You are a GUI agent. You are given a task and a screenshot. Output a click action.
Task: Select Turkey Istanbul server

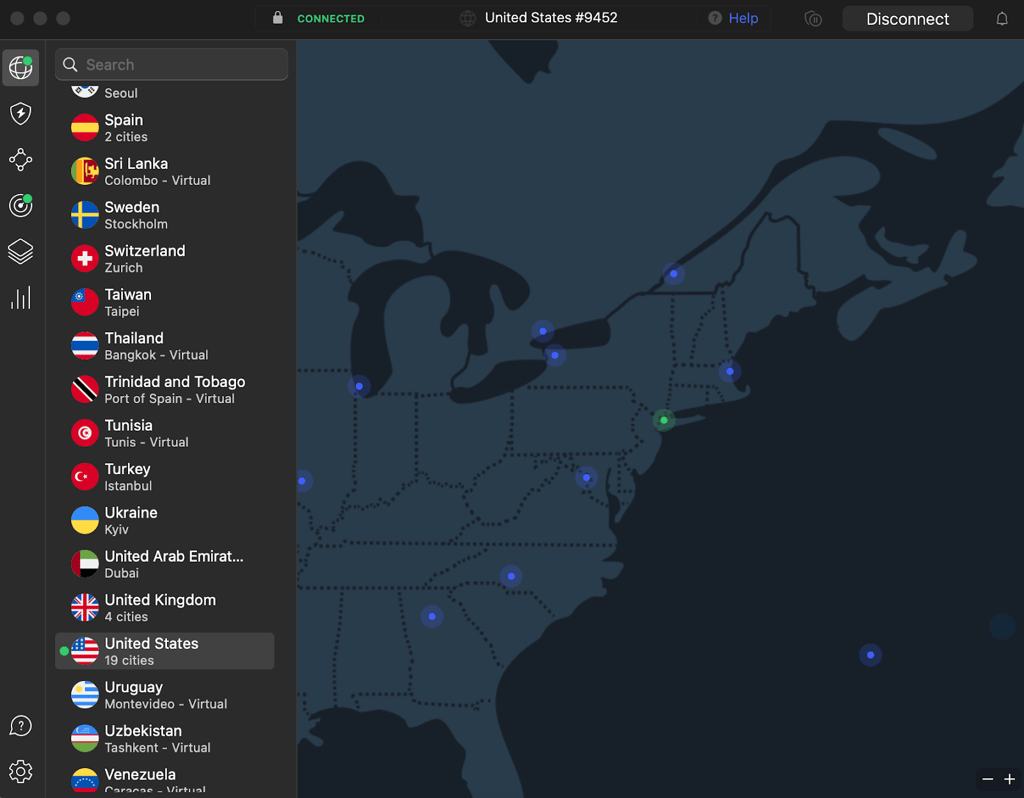click(x=165, y=477)
